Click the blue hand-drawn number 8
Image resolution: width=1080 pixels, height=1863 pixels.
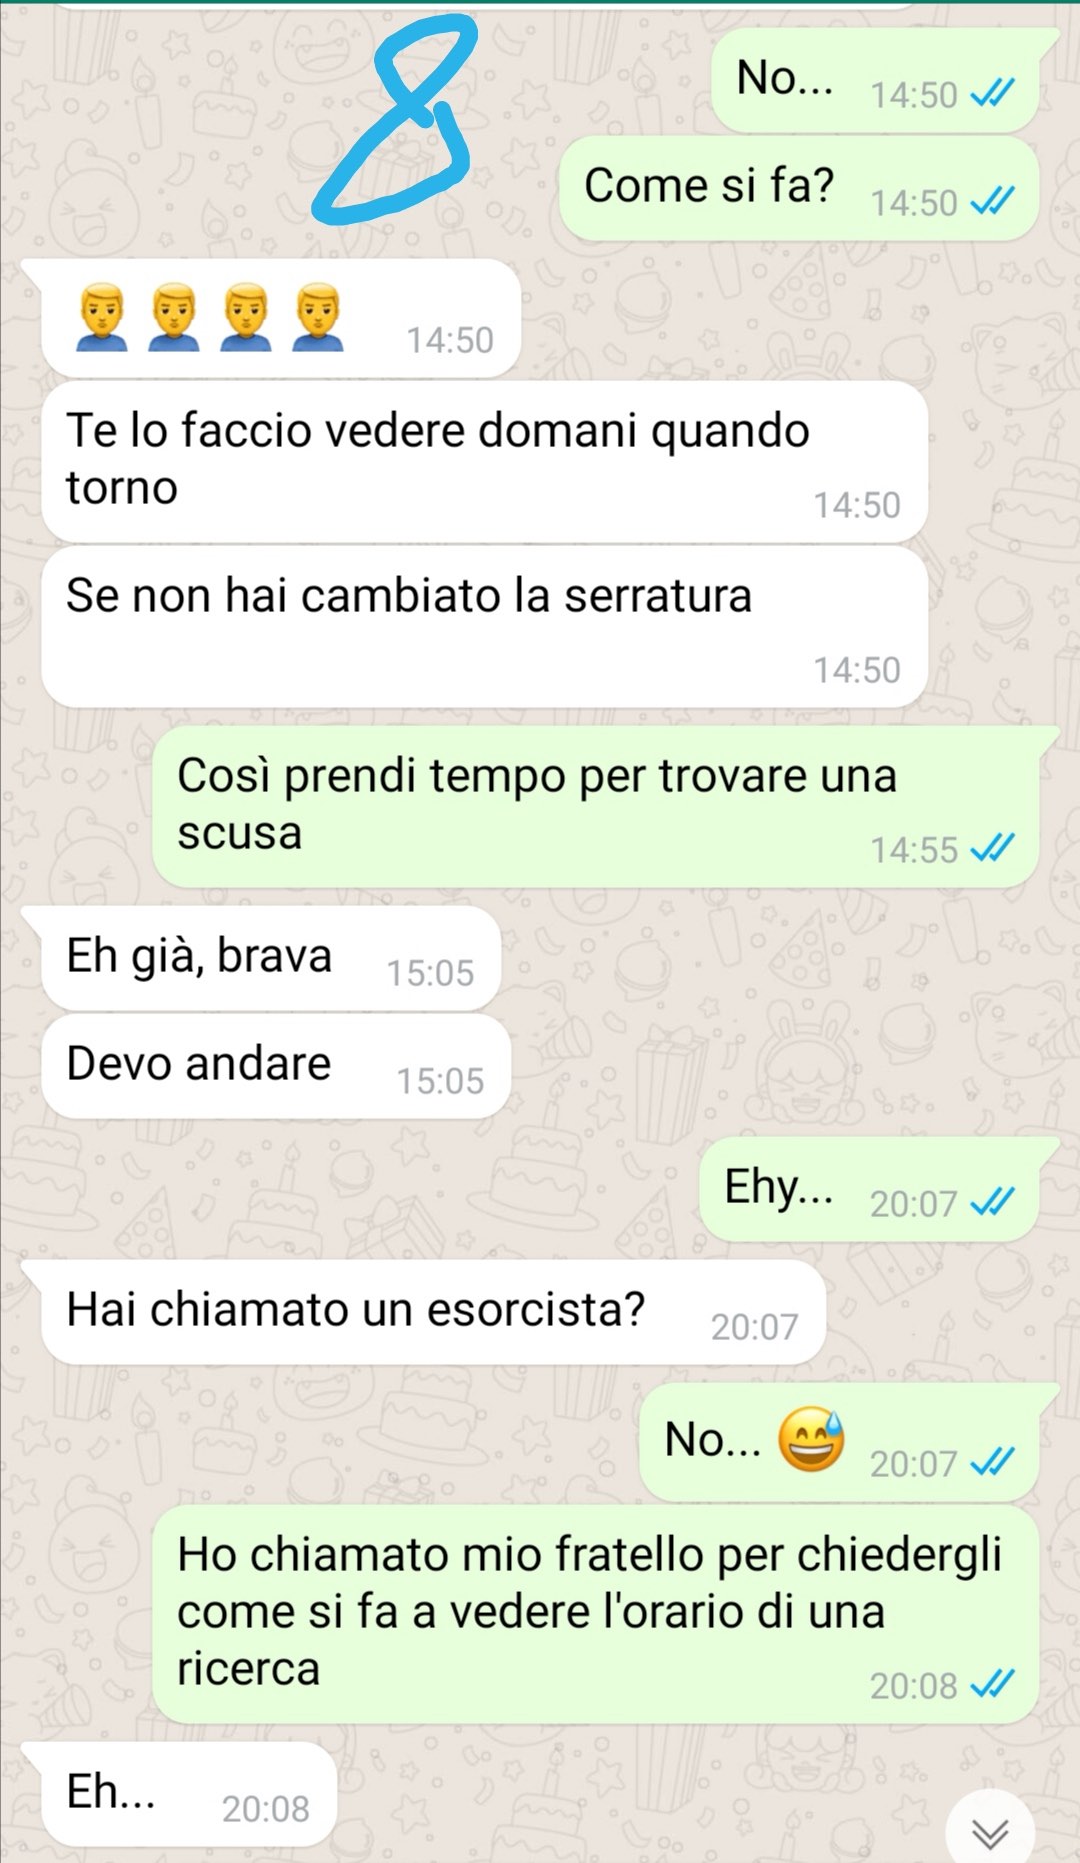[394, 120]
